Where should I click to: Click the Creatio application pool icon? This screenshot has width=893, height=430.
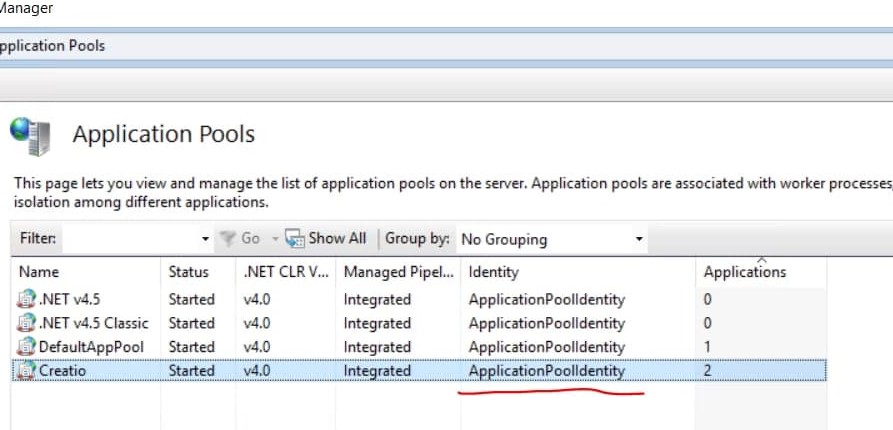coord(26,371)
